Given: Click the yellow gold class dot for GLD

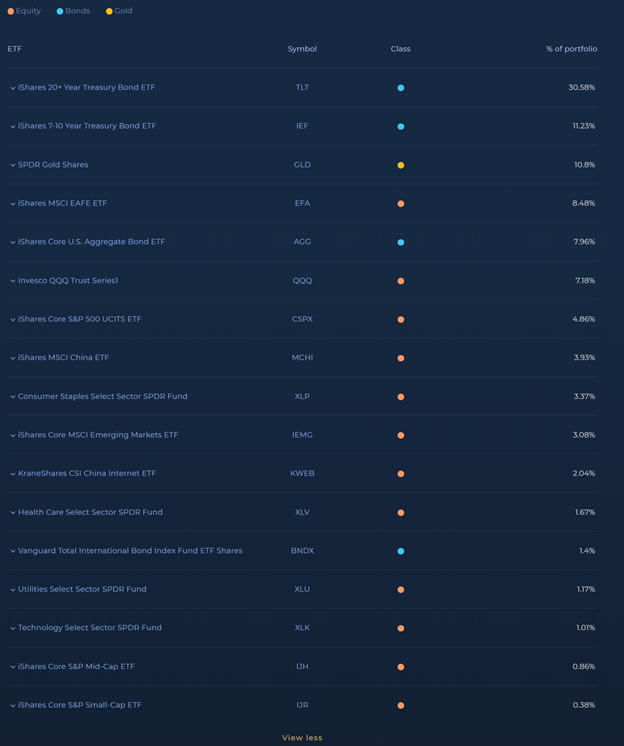Looking at the screenshot, I should tap(401, 165).
